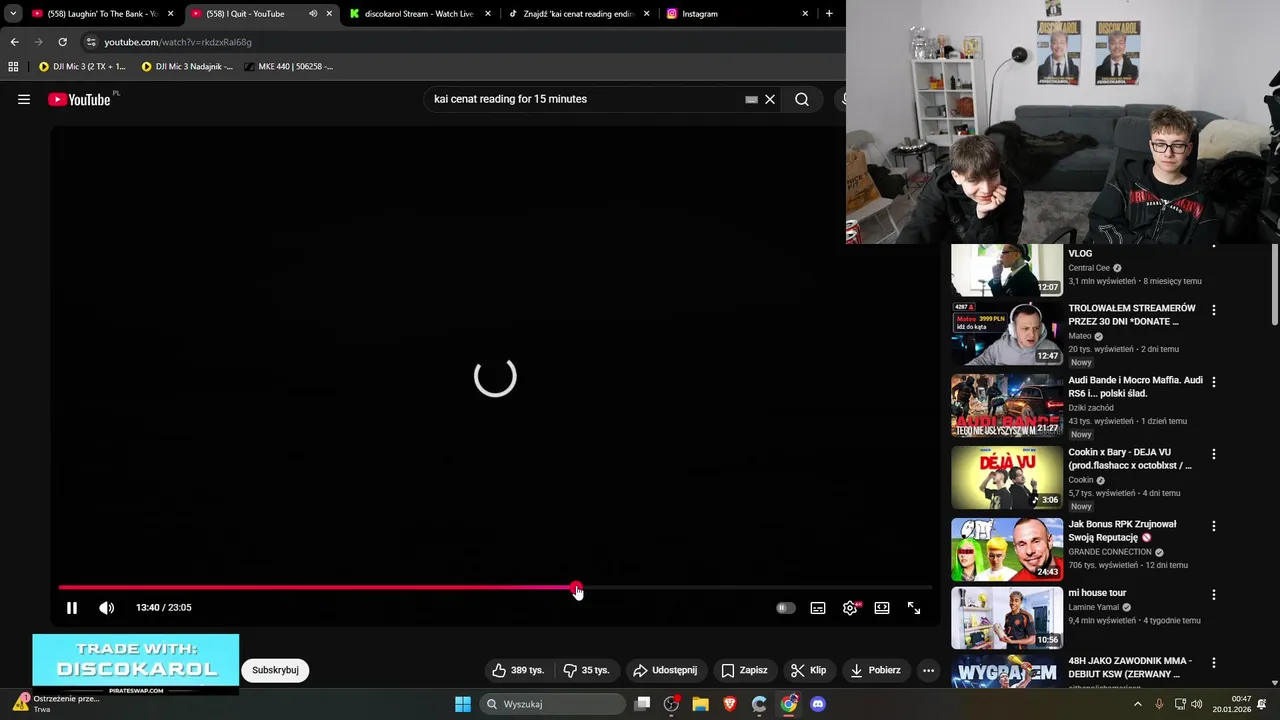
Task: Click the Subskrybuj button
Action: pyautogui.click(x=275, y=670)
